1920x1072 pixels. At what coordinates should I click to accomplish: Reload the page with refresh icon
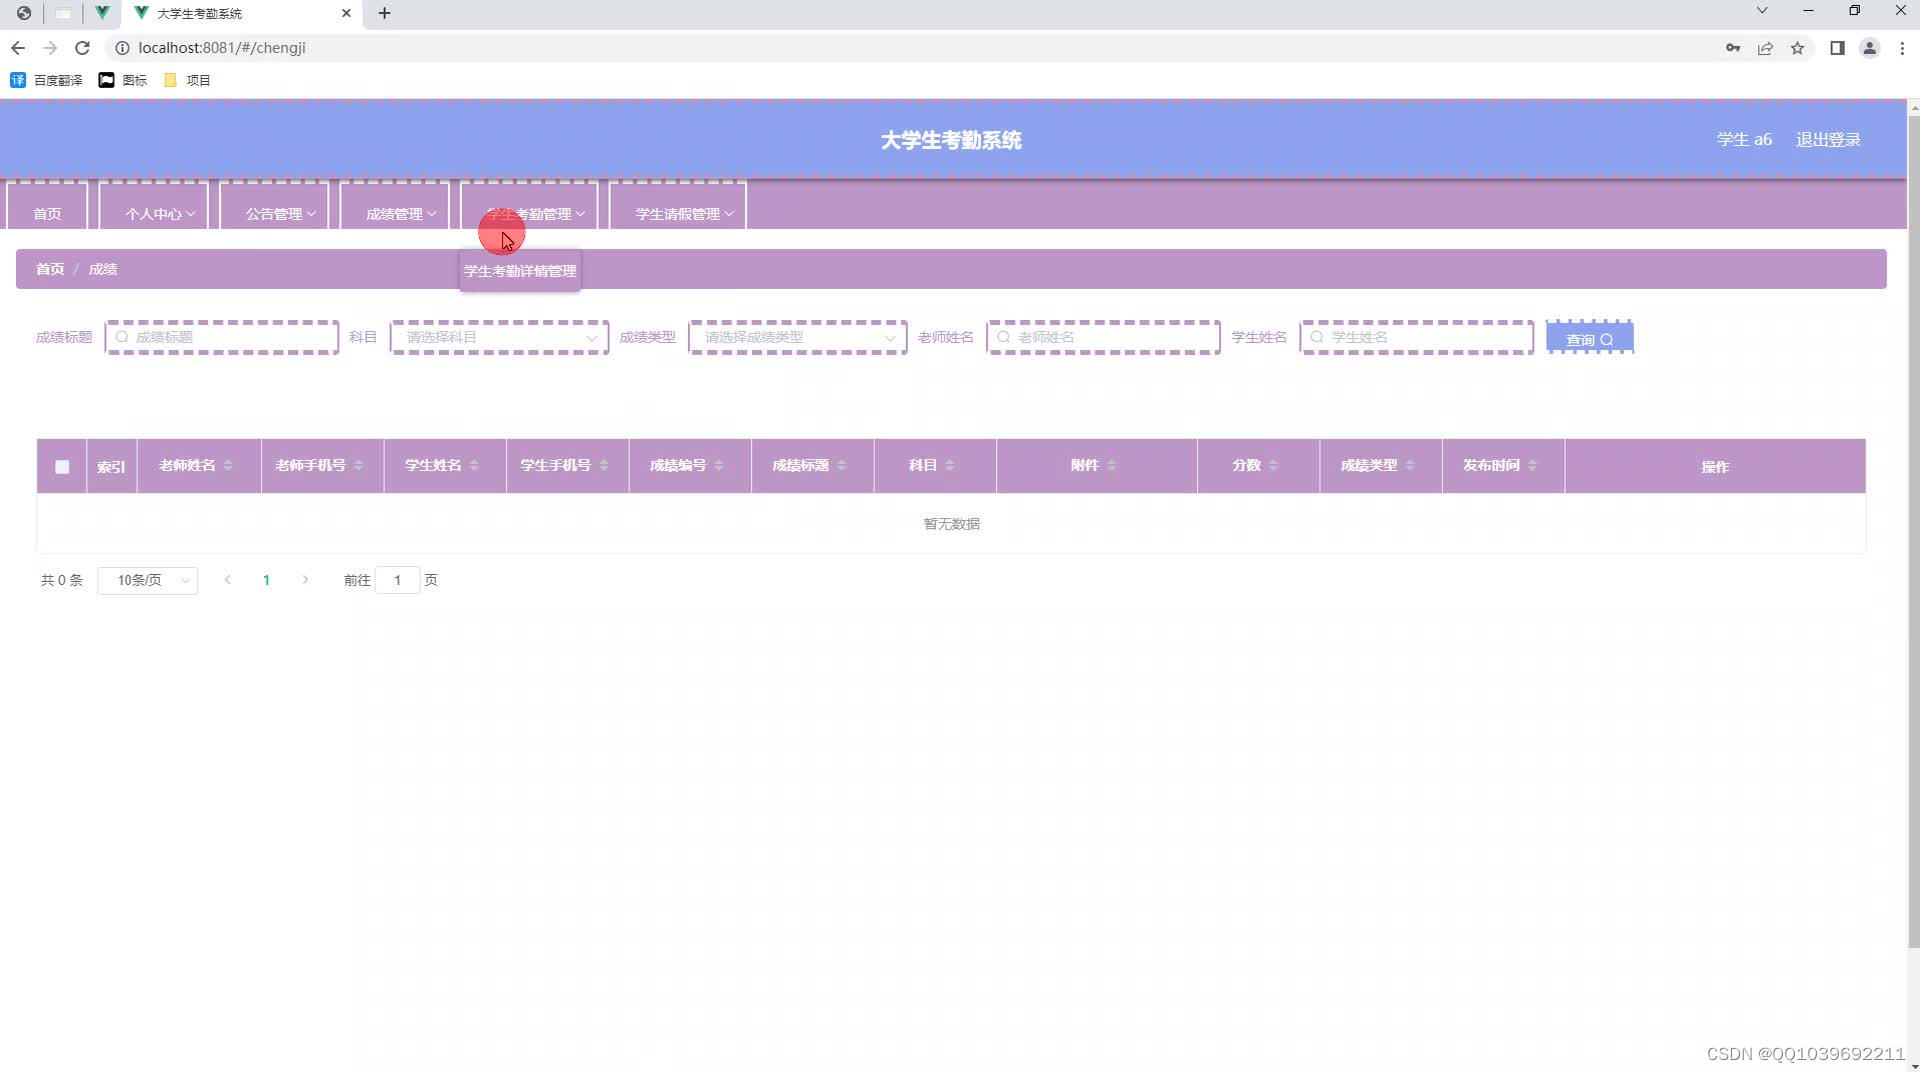[x=83, y=48]
